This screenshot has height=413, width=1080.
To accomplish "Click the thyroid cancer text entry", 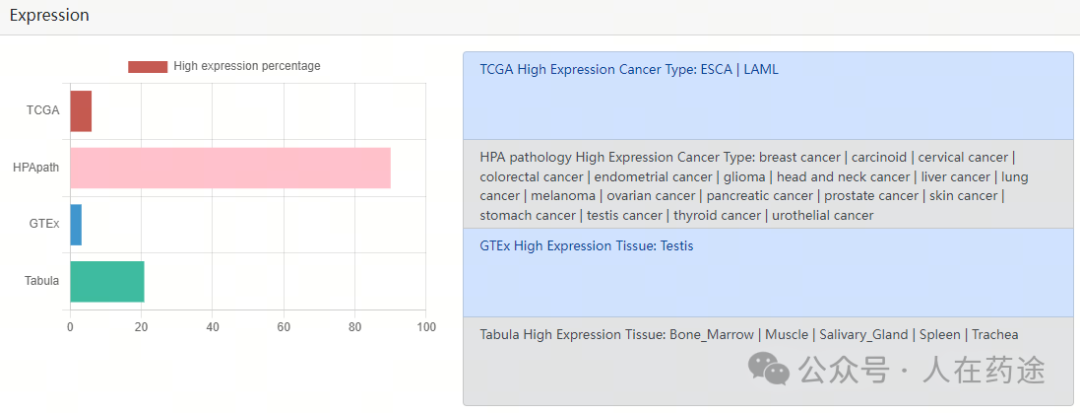I will 716,215.
